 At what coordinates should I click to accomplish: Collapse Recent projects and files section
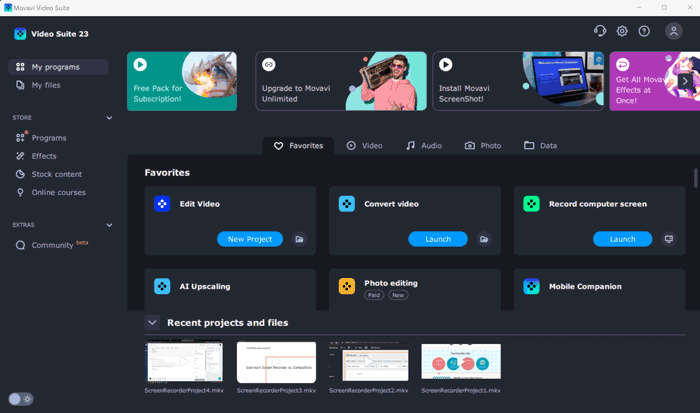(152, 322)
